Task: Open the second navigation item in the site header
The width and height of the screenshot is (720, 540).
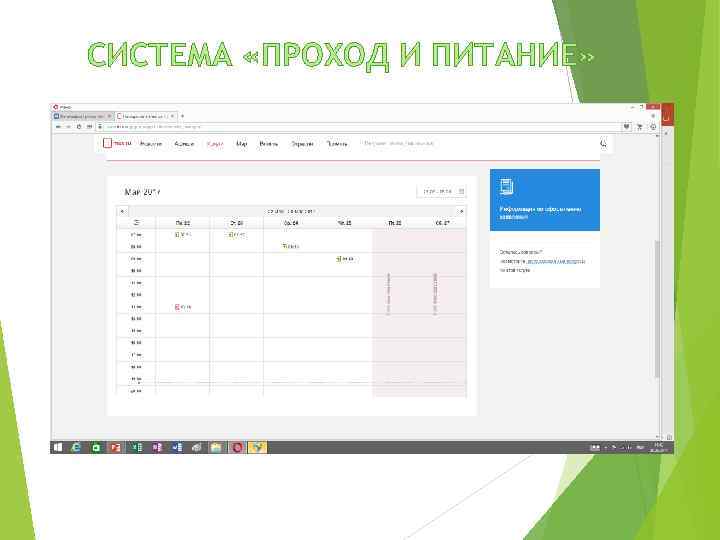Action: pyautogui.click(x=184, y=144)
